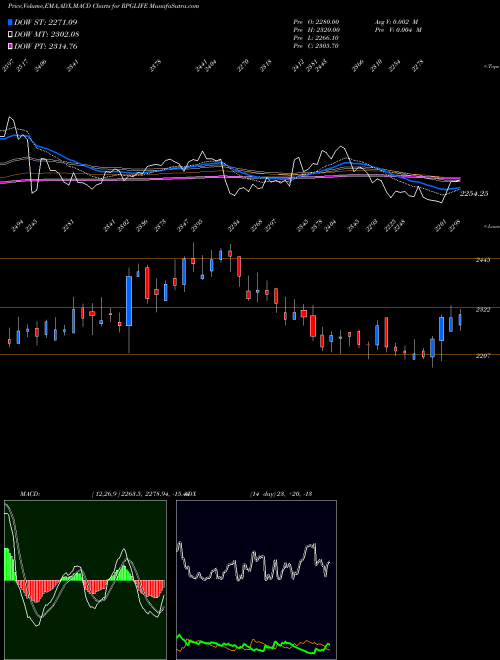
Task: Open the green MACD histogram panel
Action: tap(85, 580)
